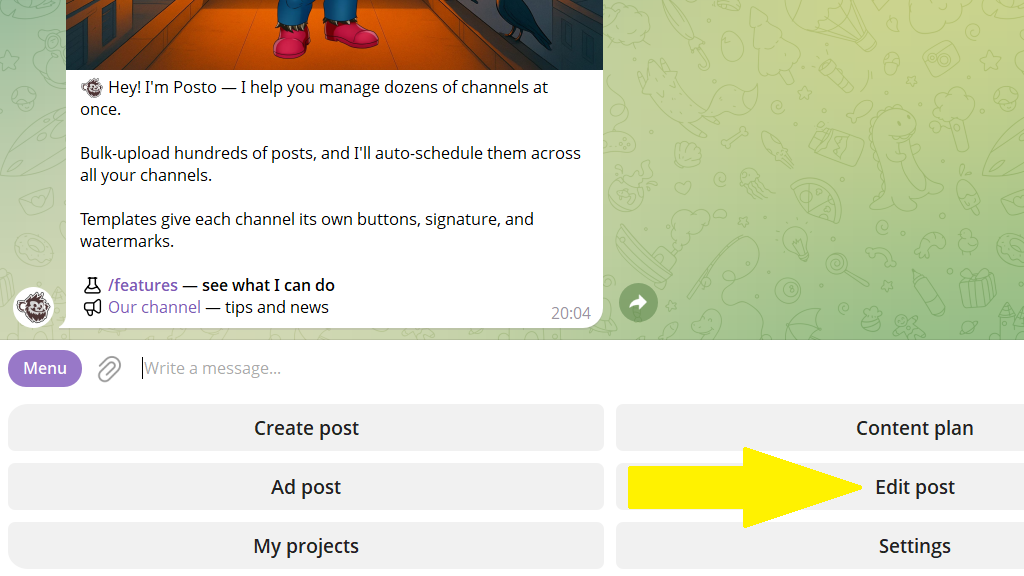Click the Edit post button
This screenshot has width=1024, height=576.
(820, 487)
